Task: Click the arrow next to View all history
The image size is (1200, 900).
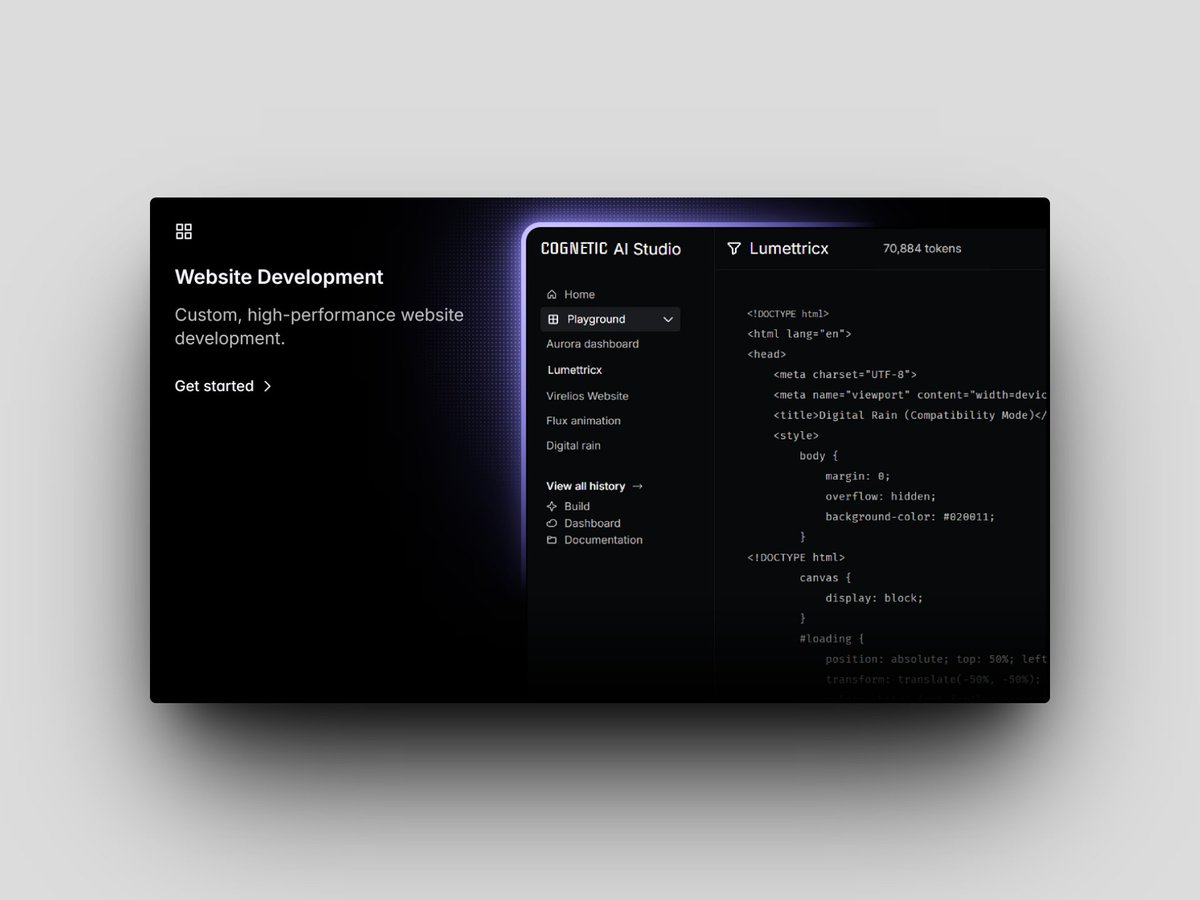Action: [638, 486]
